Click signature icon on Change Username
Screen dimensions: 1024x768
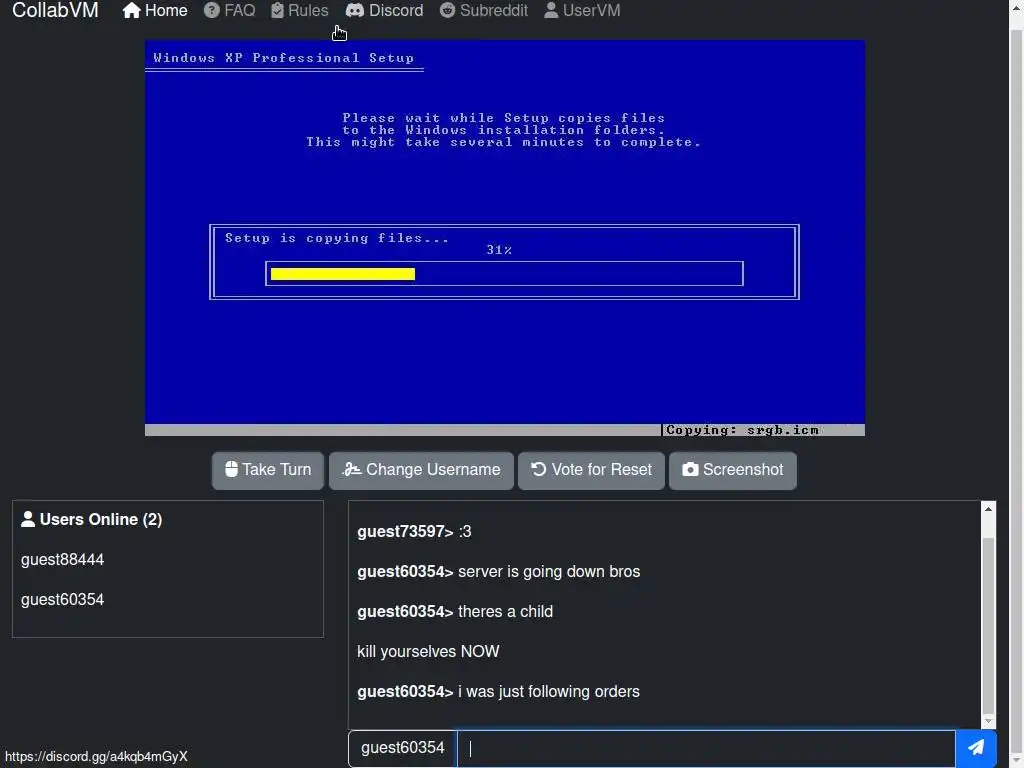pos(351,469)
